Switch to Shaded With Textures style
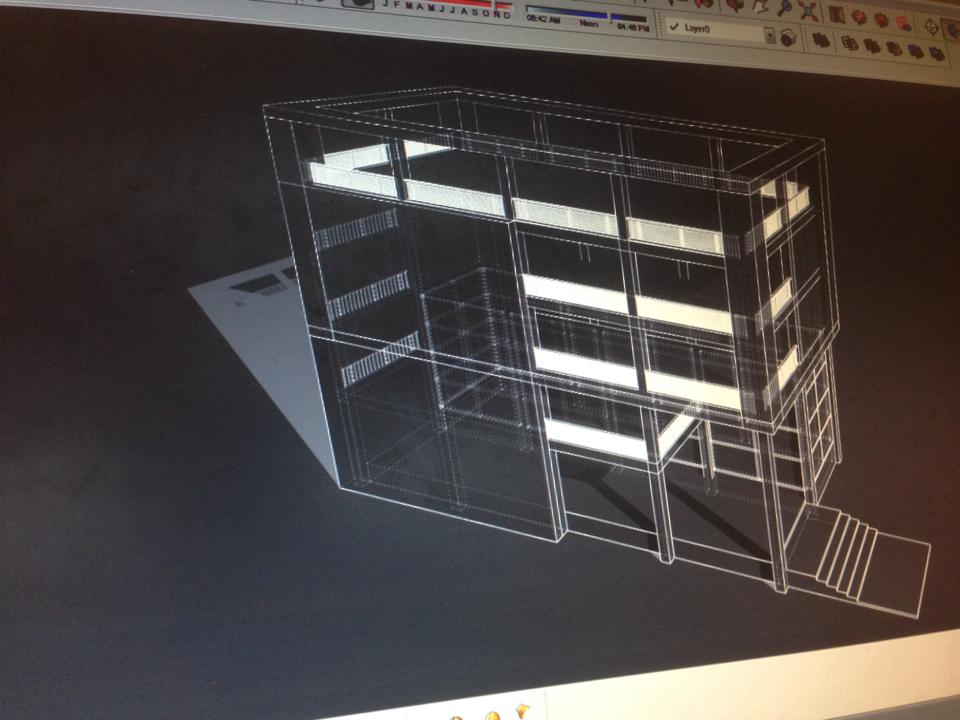960x720 pixels. [x=917, y=51]
